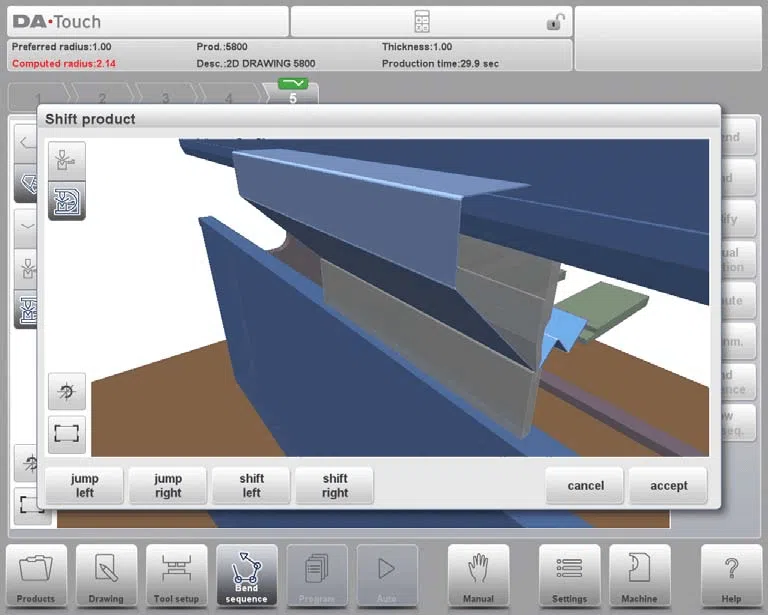Select bend step 2 tab
The image size is (768, 615).
(x=102, y=97)
